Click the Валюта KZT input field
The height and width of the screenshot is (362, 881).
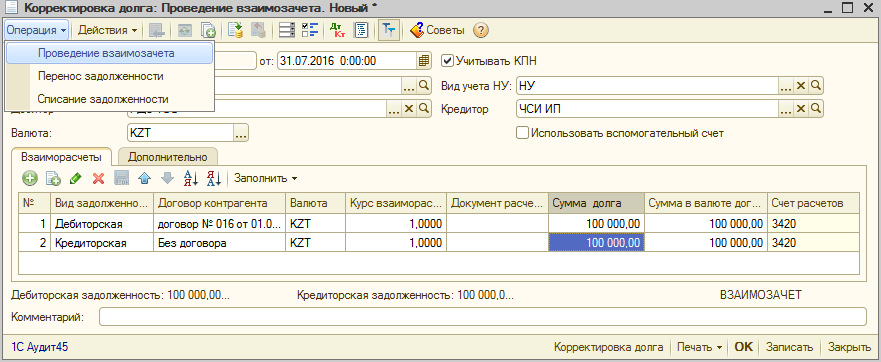(x=180, y=133)
